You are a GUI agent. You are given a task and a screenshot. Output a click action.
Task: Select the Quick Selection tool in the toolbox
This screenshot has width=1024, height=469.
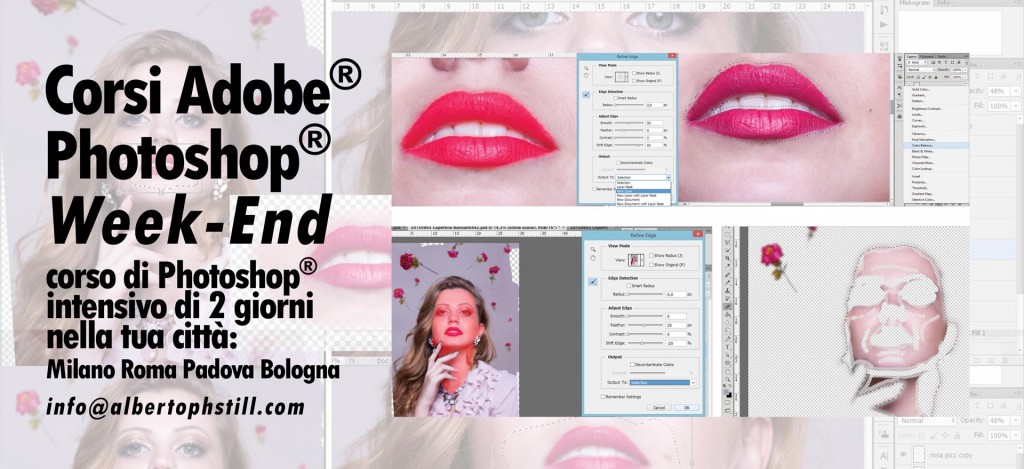[728, 250]
